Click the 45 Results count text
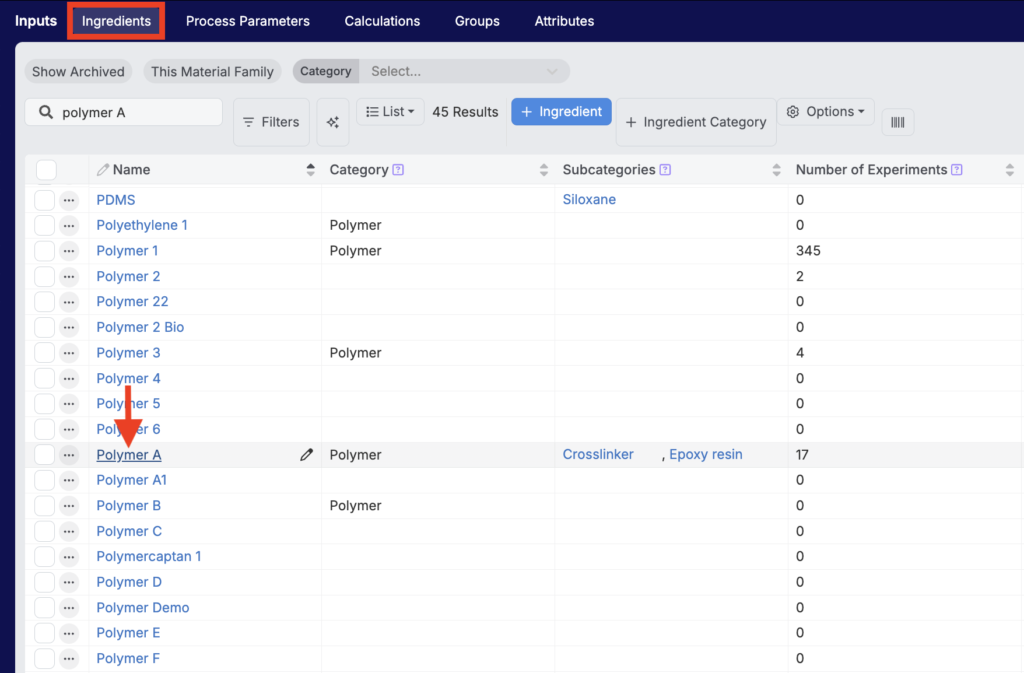 click(465, 112)
